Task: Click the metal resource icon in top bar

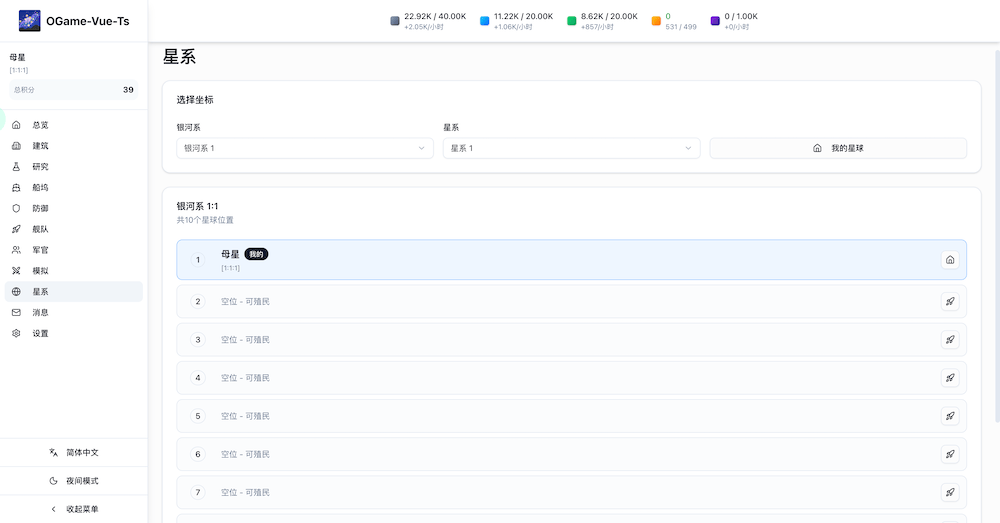Action: tap(395, 21)
